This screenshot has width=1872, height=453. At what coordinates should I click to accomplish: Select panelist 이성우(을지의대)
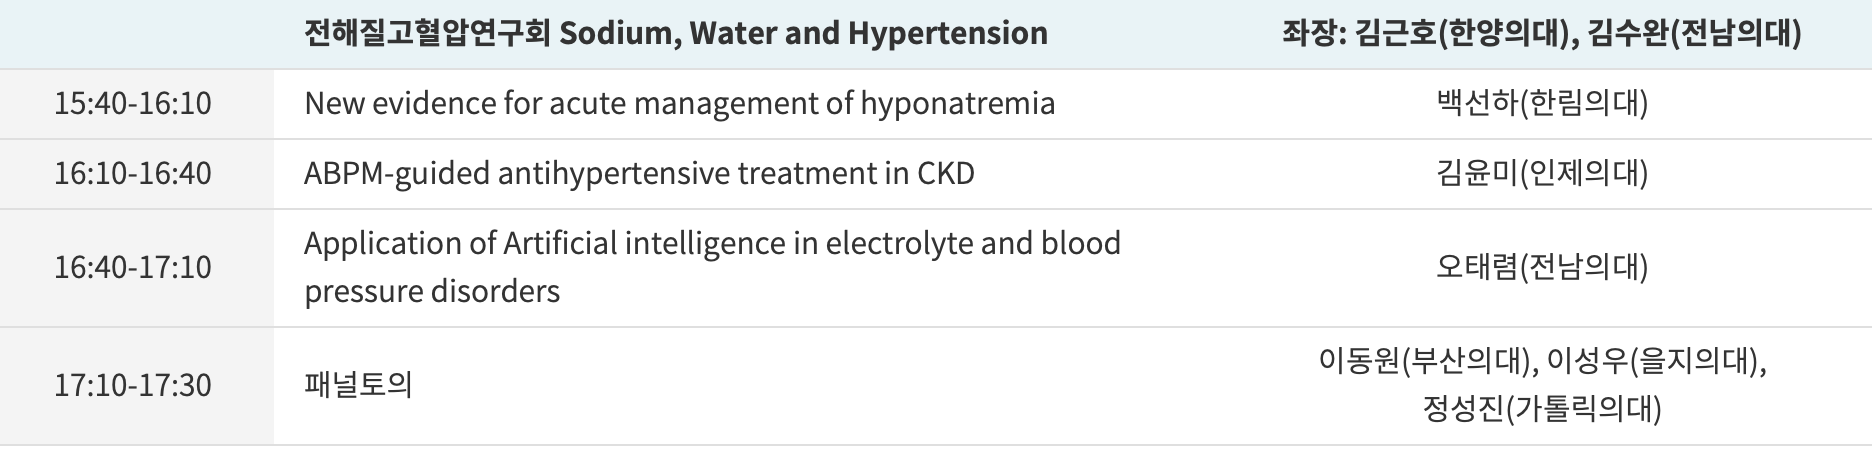1654,361
